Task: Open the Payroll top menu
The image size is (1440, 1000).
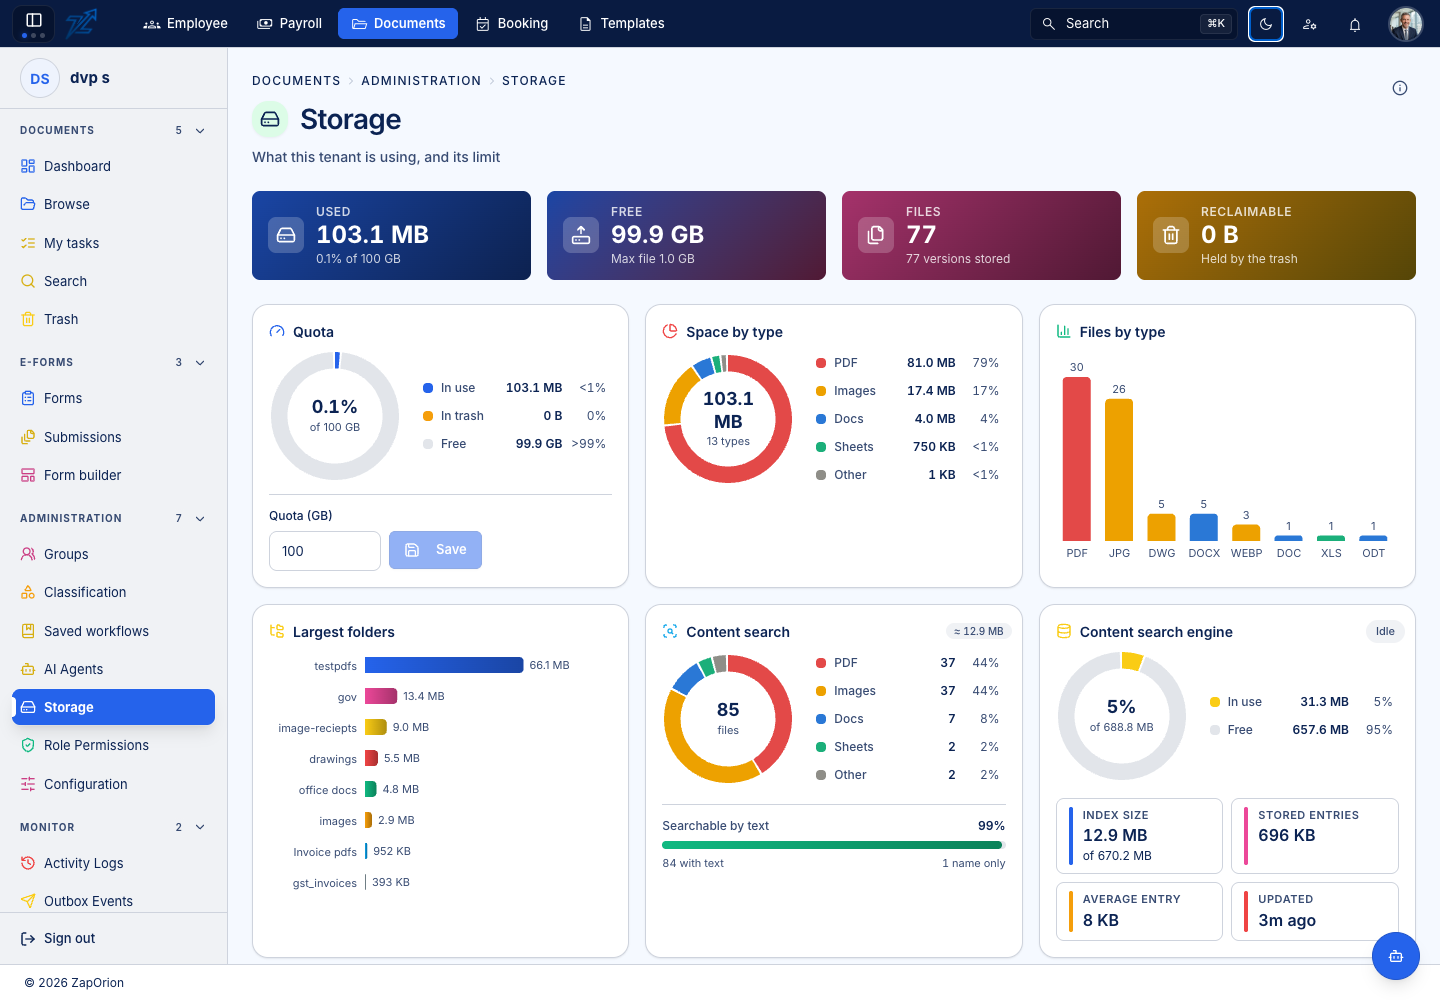Action: 289,24
